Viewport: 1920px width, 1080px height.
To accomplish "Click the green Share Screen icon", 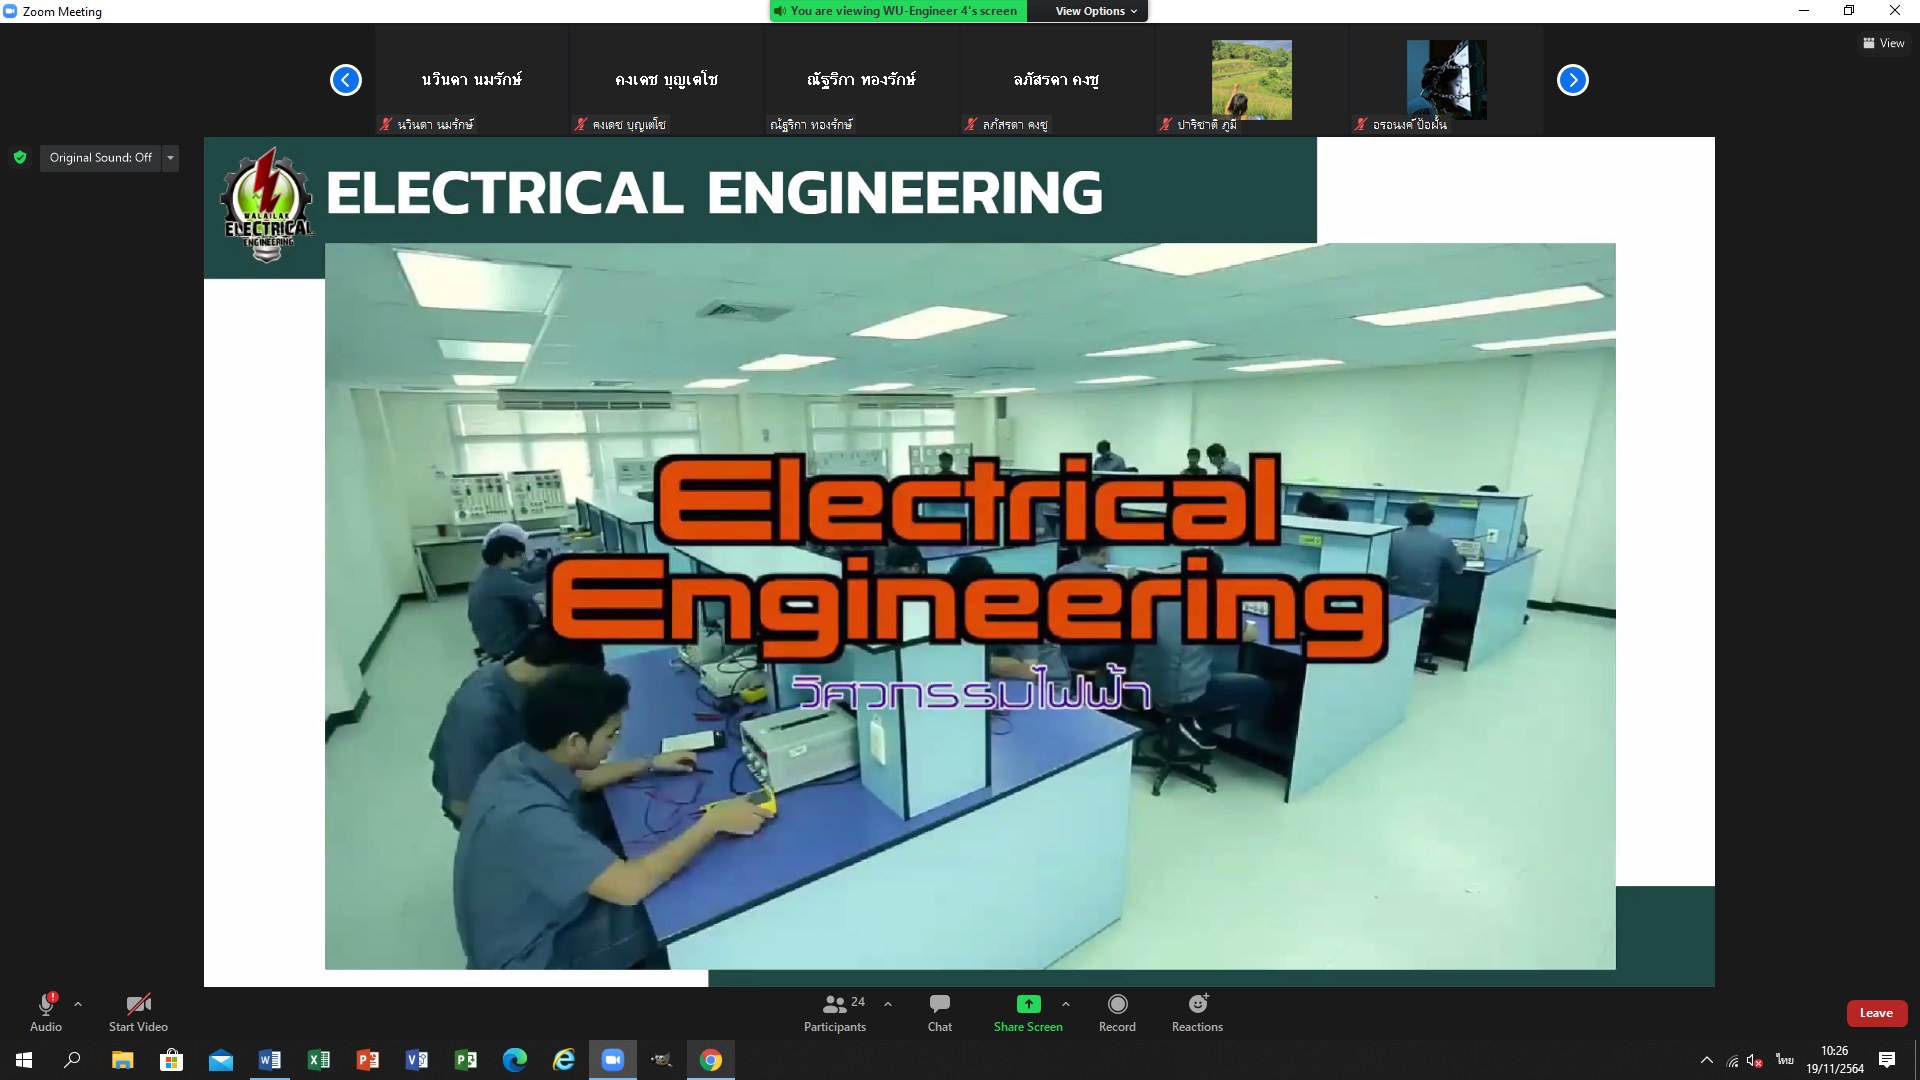I will click(1028, 1004).
